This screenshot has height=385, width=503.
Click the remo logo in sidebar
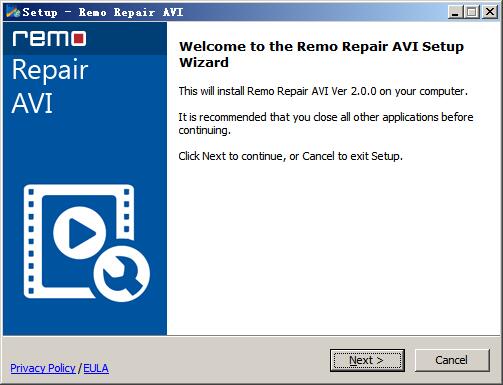tap(49, 39)
